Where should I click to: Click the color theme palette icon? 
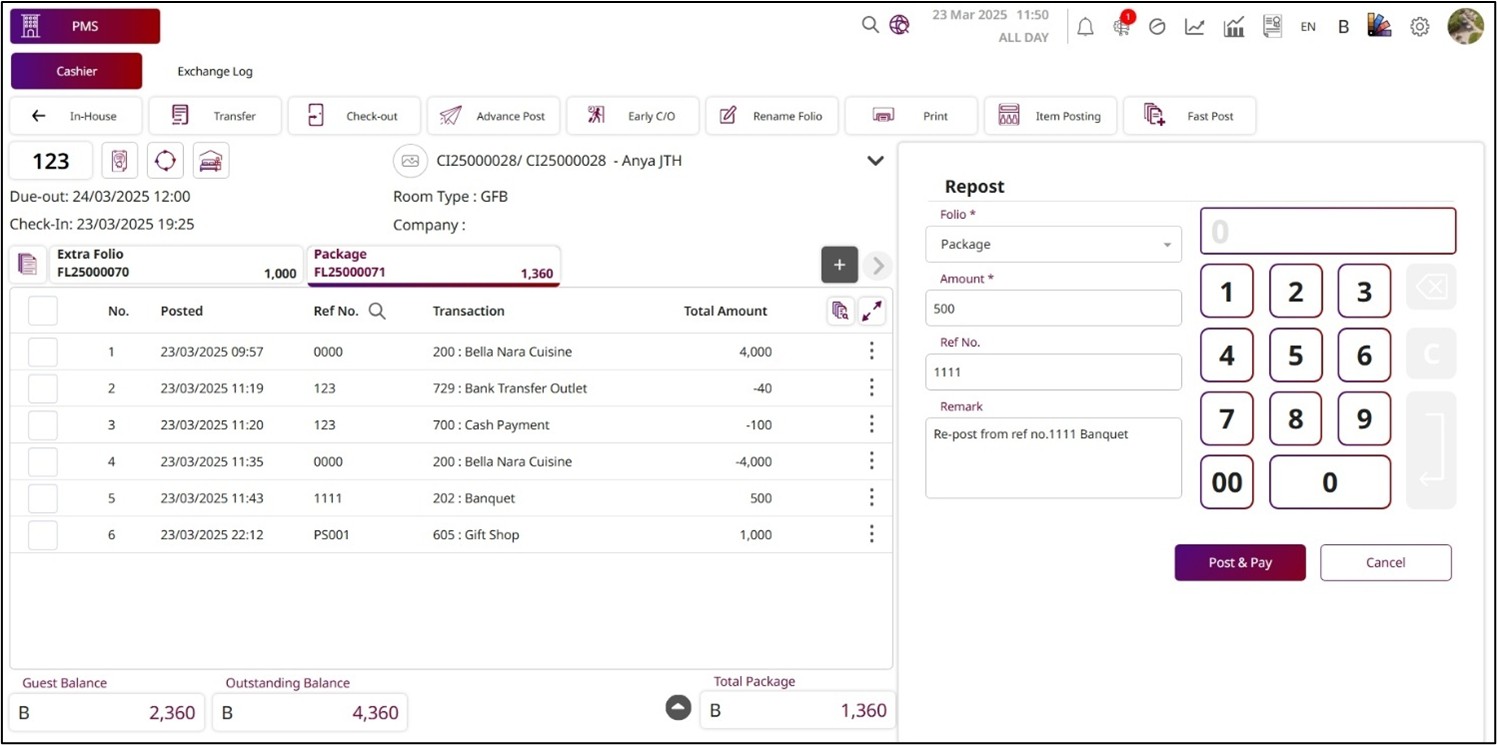click(1379, 27)
